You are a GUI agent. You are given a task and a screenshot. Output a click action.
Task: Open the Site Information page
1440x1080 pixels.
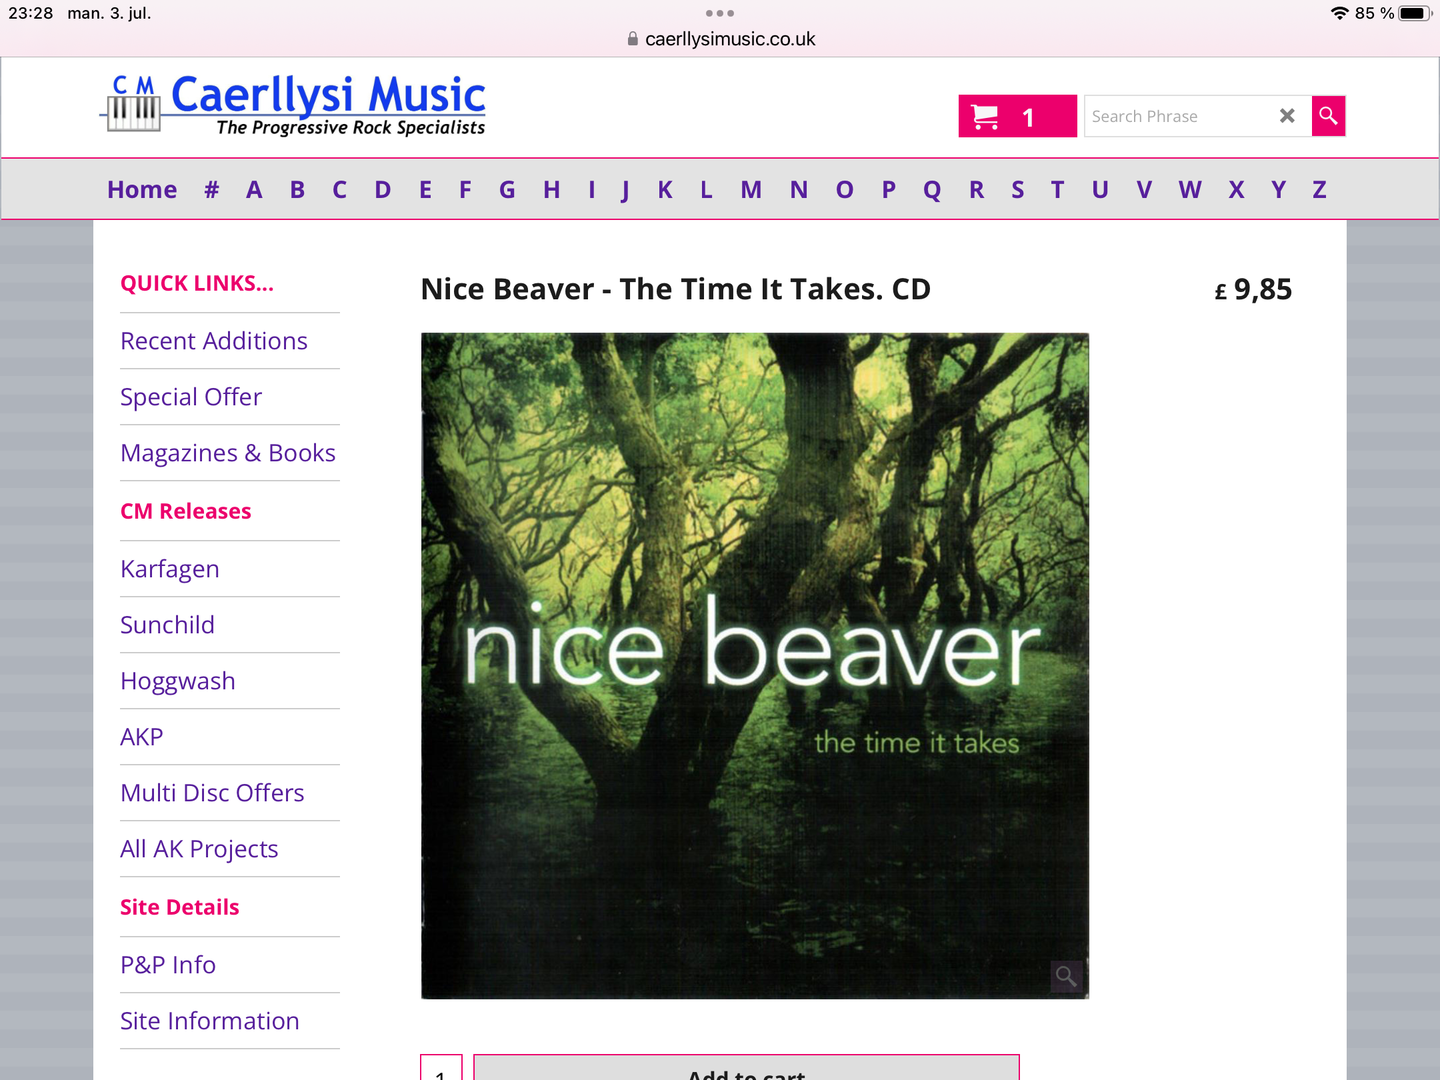(x=210, y=1021)
